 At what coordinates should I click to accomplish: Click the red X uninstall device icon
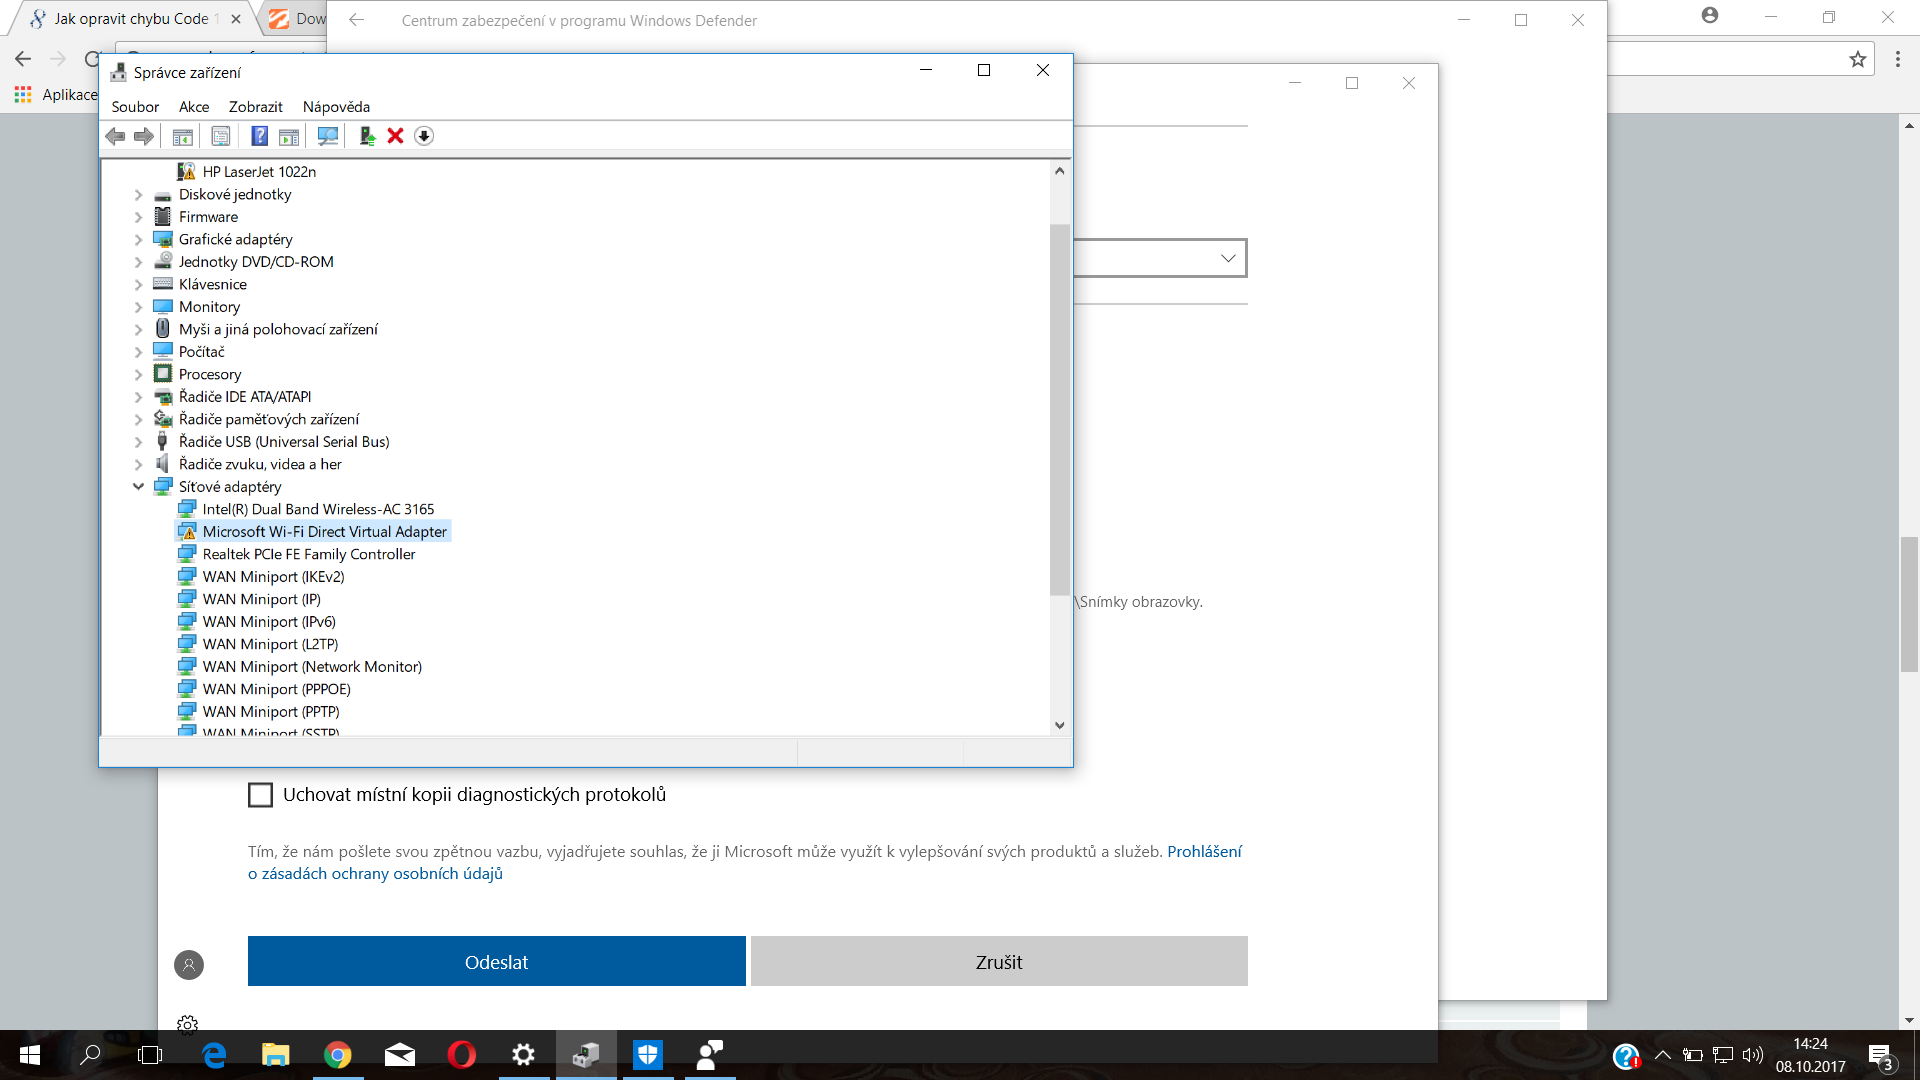[x=395, y=136]
